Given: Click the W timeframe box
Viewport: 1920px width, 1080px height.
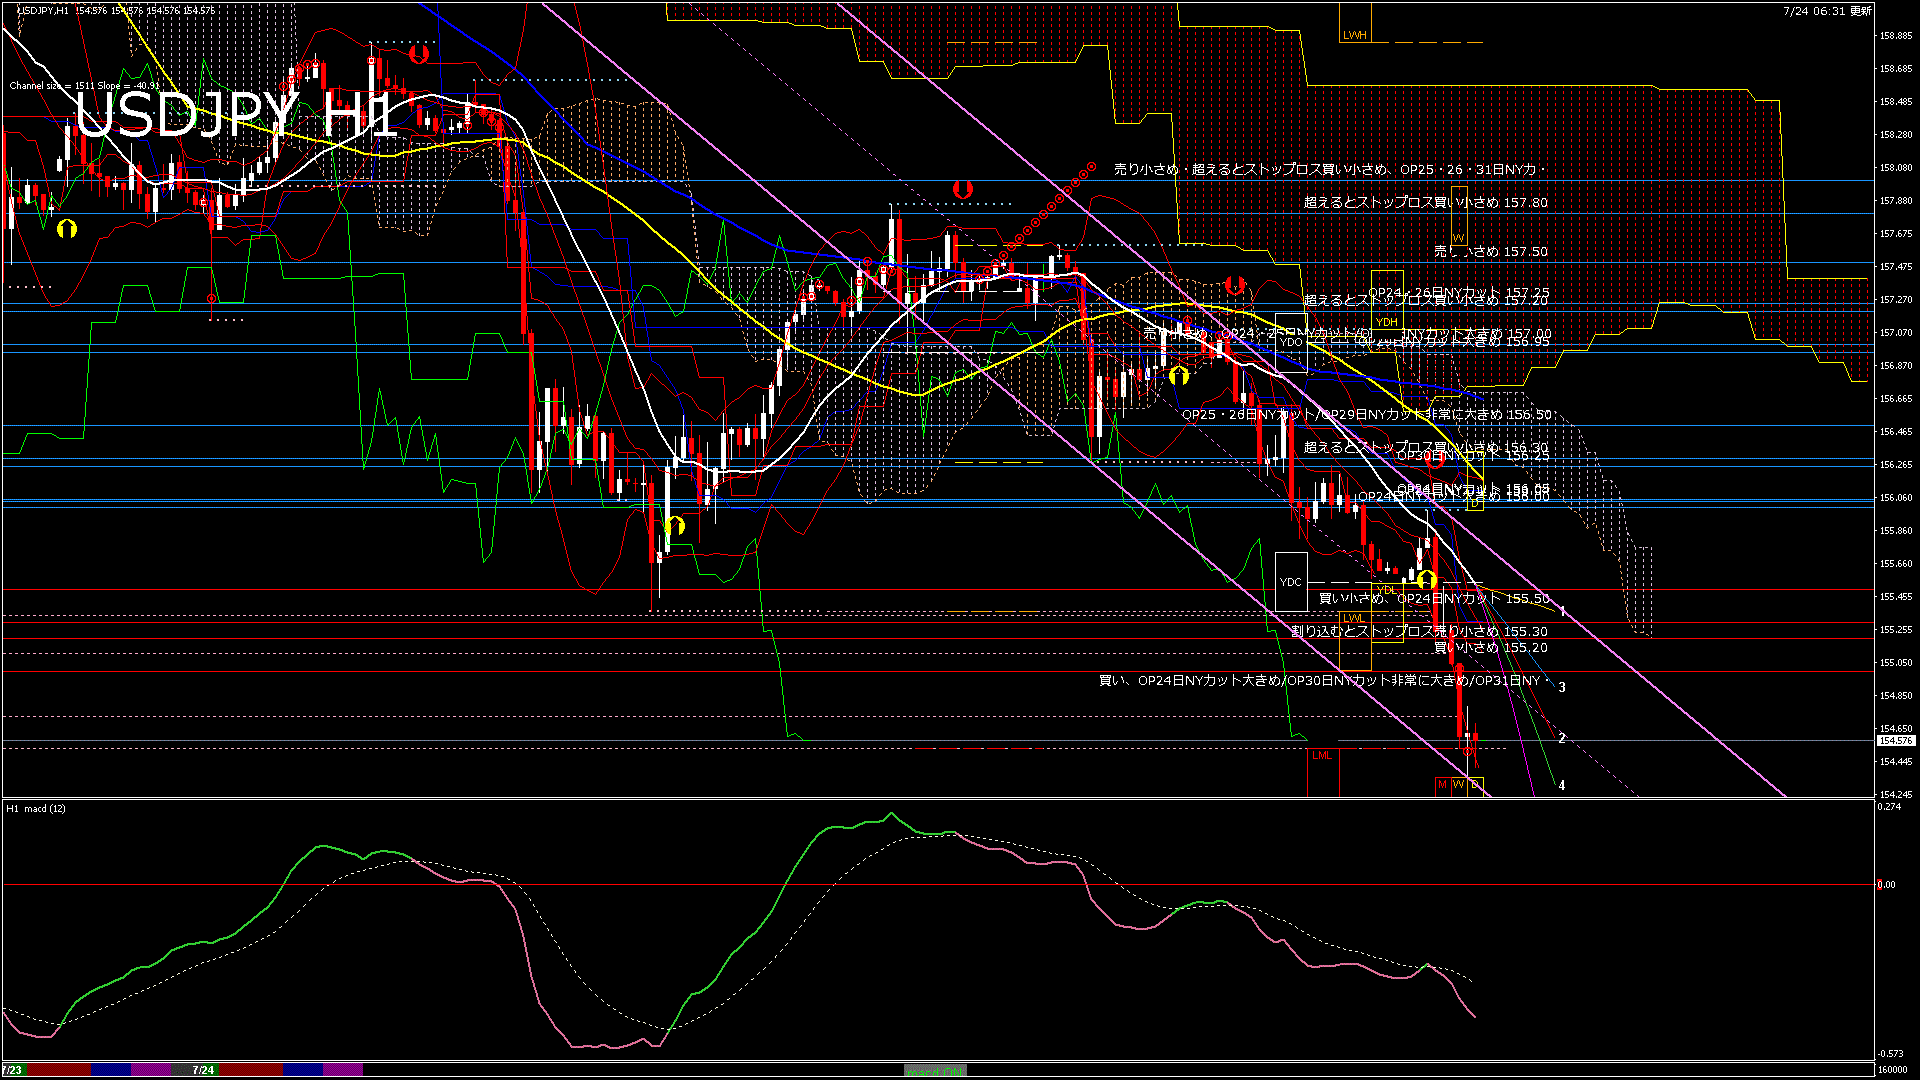Looking at the screenshot, I should tap(1458, 785).
